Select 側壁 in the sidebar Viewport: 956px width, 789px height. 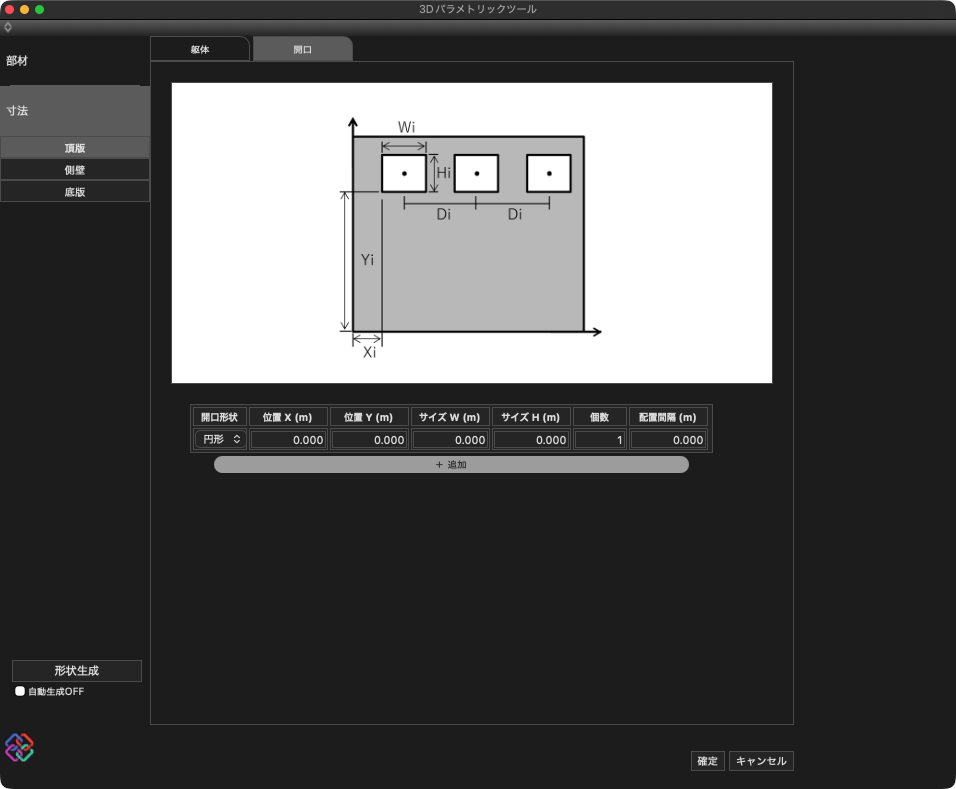(x=75, y=170)
